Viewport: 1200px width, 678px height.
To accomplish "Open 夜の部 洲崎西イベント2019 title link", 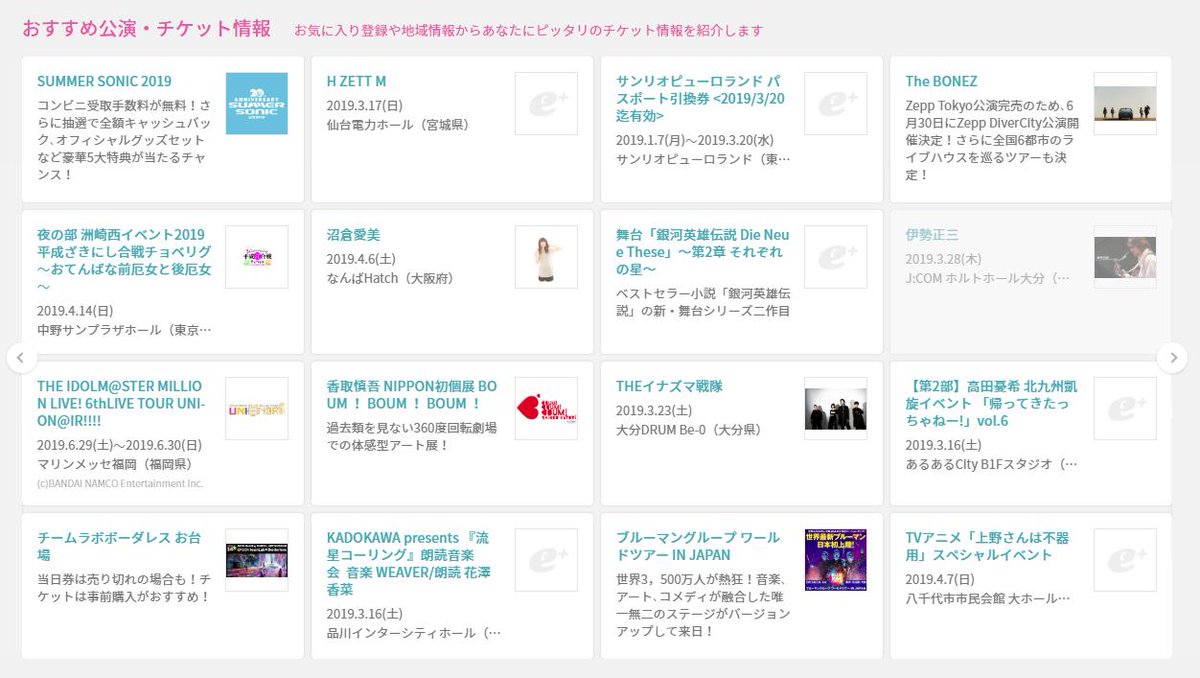I will coord(124,261).
